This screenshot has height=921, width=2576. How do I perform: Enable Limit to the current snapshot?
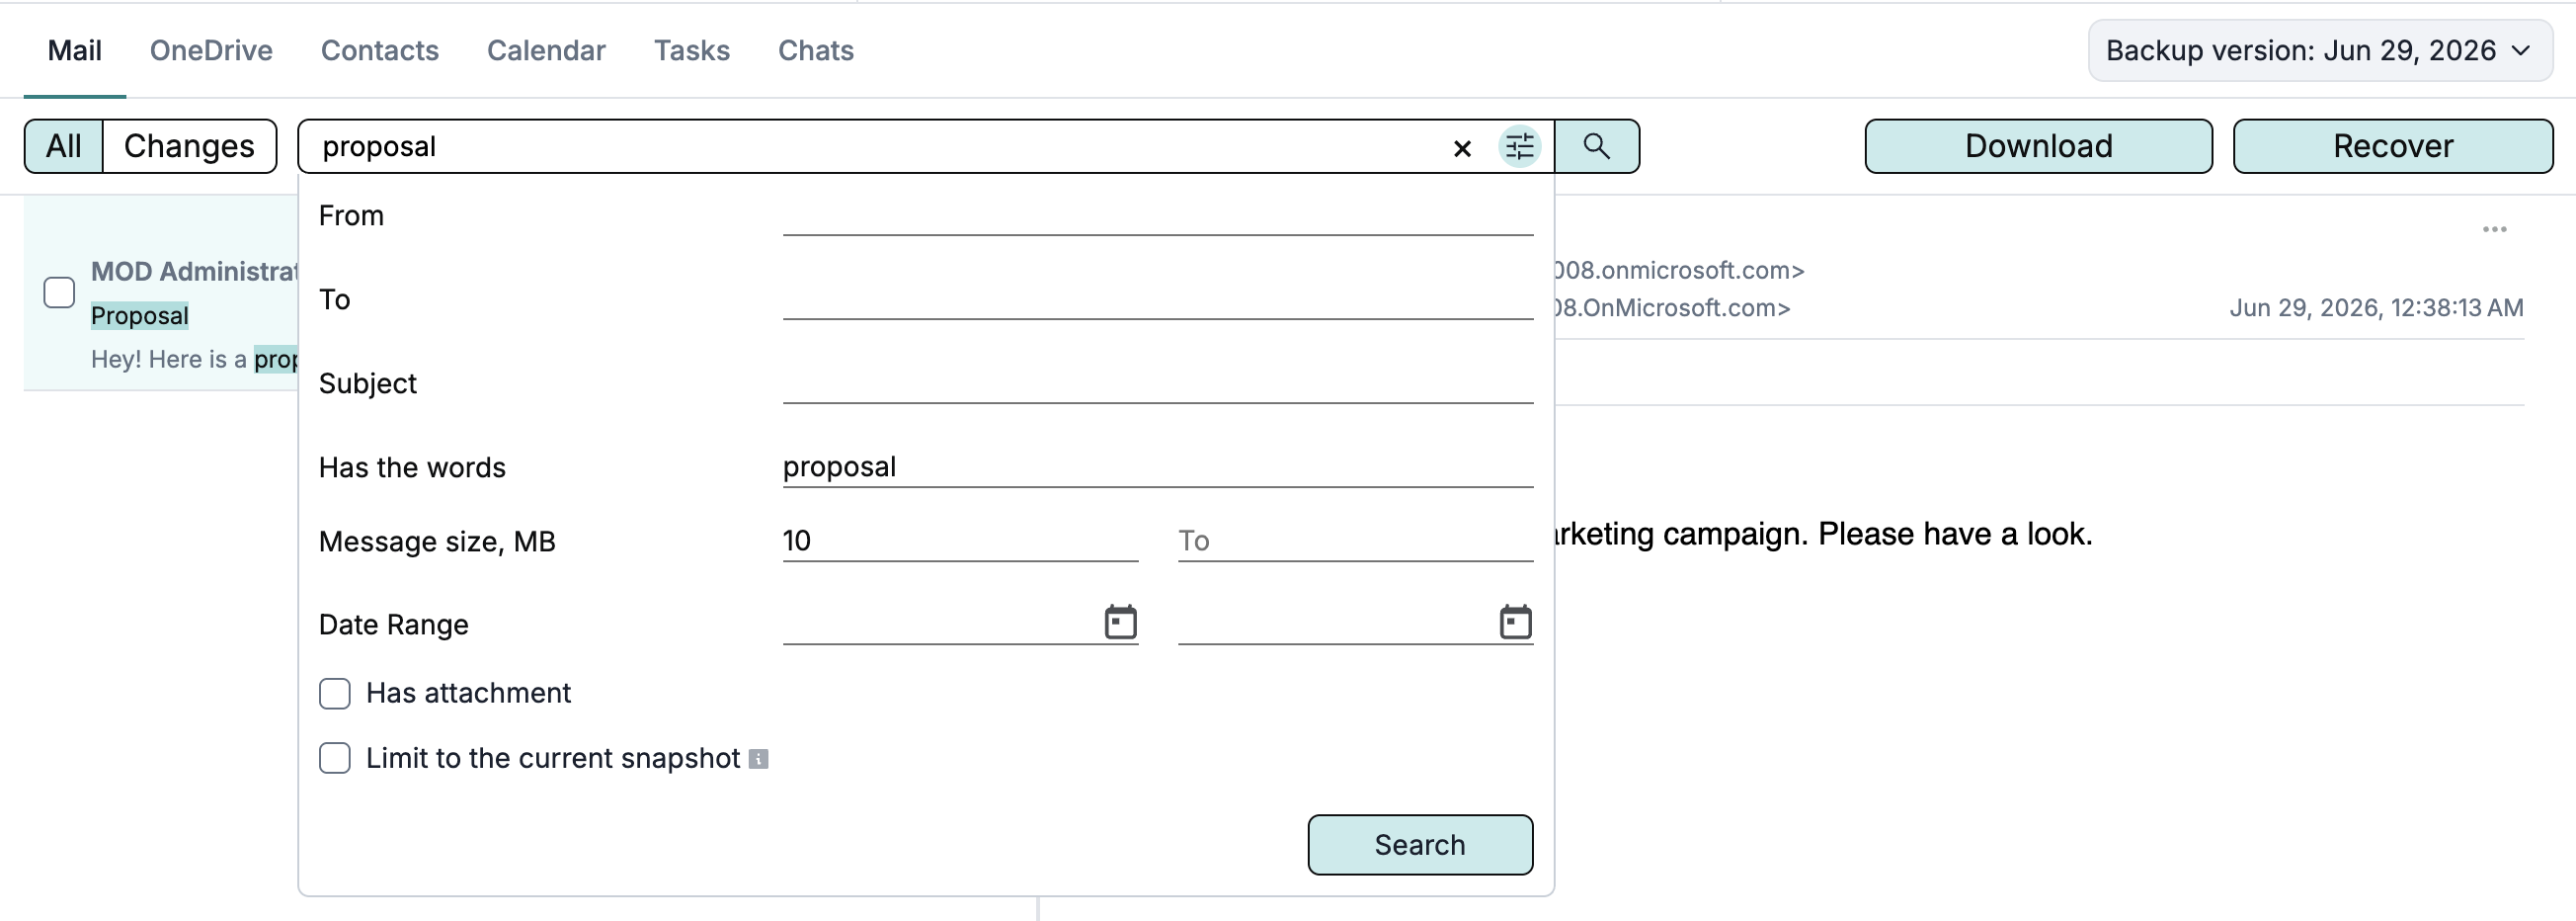pos(335,758)
